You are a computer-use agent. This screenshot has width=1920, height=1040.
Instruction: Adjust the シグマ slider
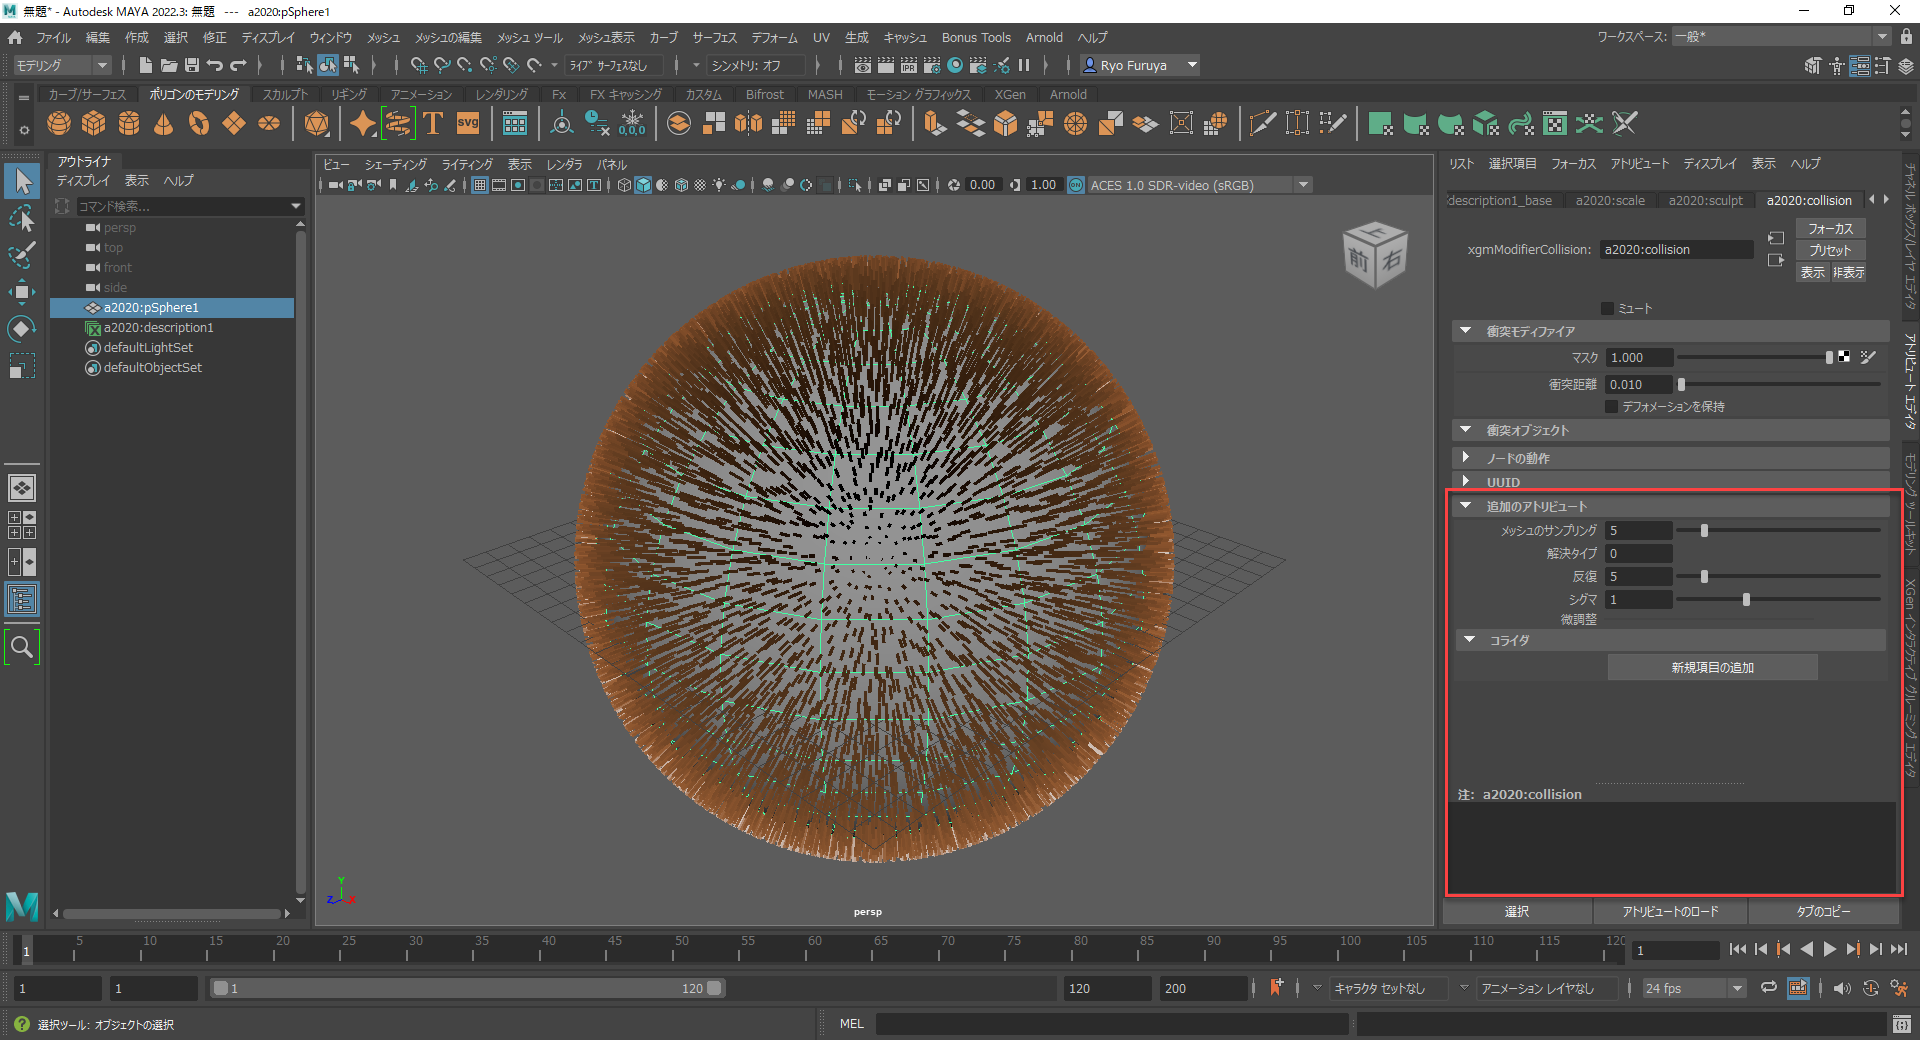point(1746,599)
